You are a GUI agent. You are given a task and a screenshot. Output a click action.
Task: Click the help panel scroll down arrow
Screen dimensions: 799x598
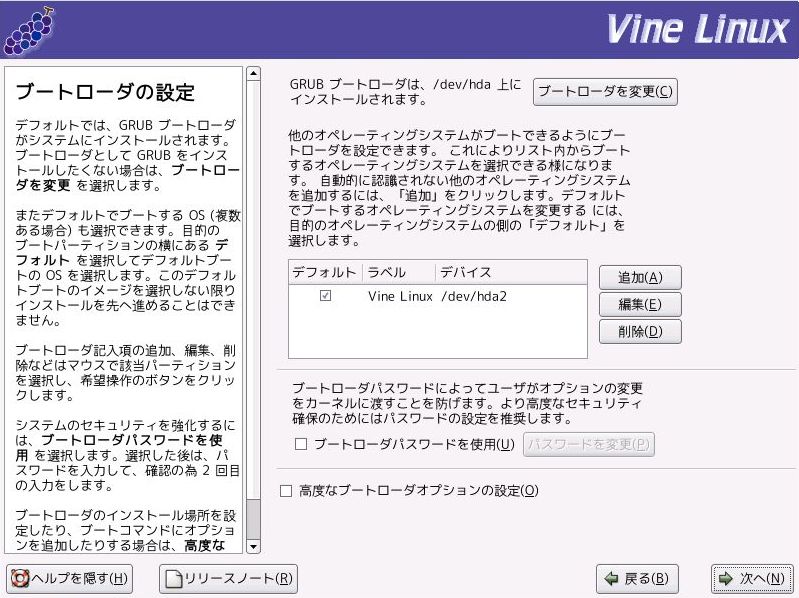tap(253, 547)
